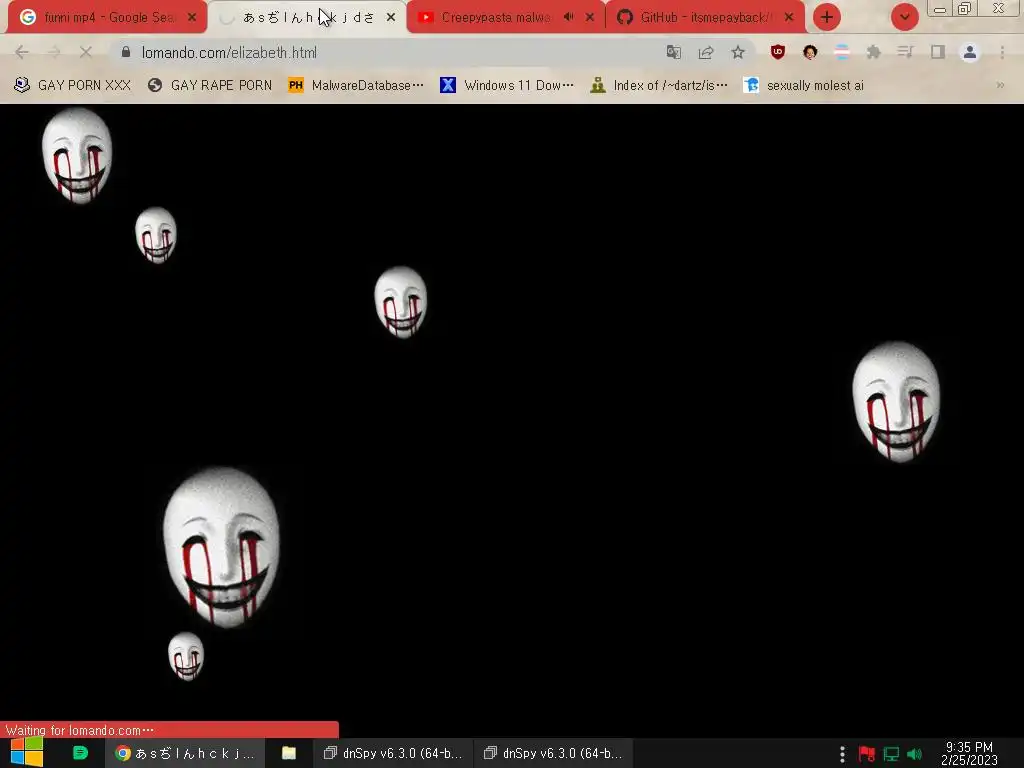The image size is (1024, 768).
Task: Close the active Japanese-titled tab
Action: (x=391, y=18)
